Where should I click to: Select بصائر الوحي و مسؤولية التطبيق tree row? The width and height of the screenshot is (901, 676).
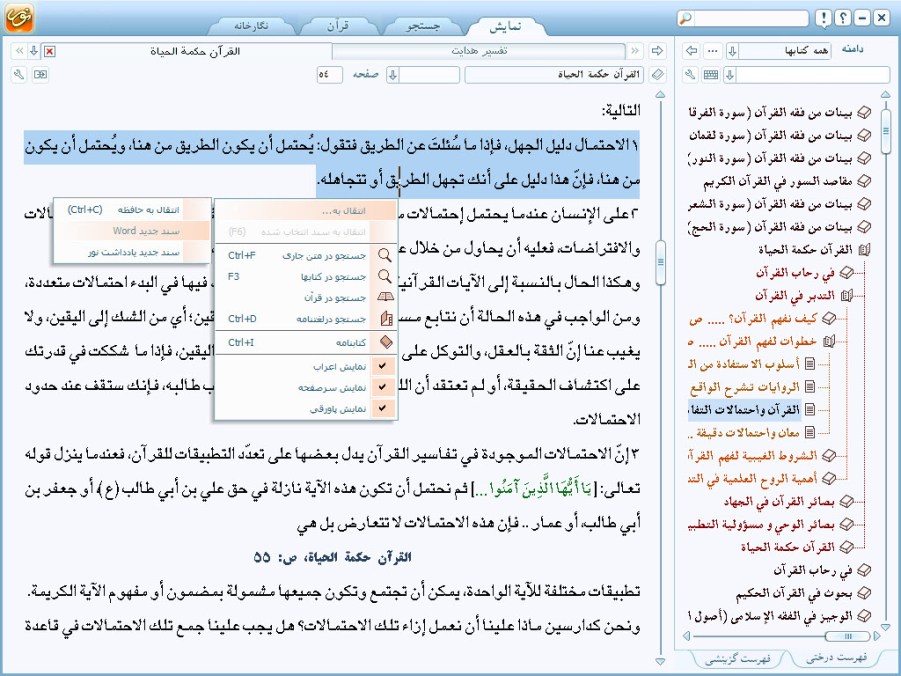[x=761, y=525]
